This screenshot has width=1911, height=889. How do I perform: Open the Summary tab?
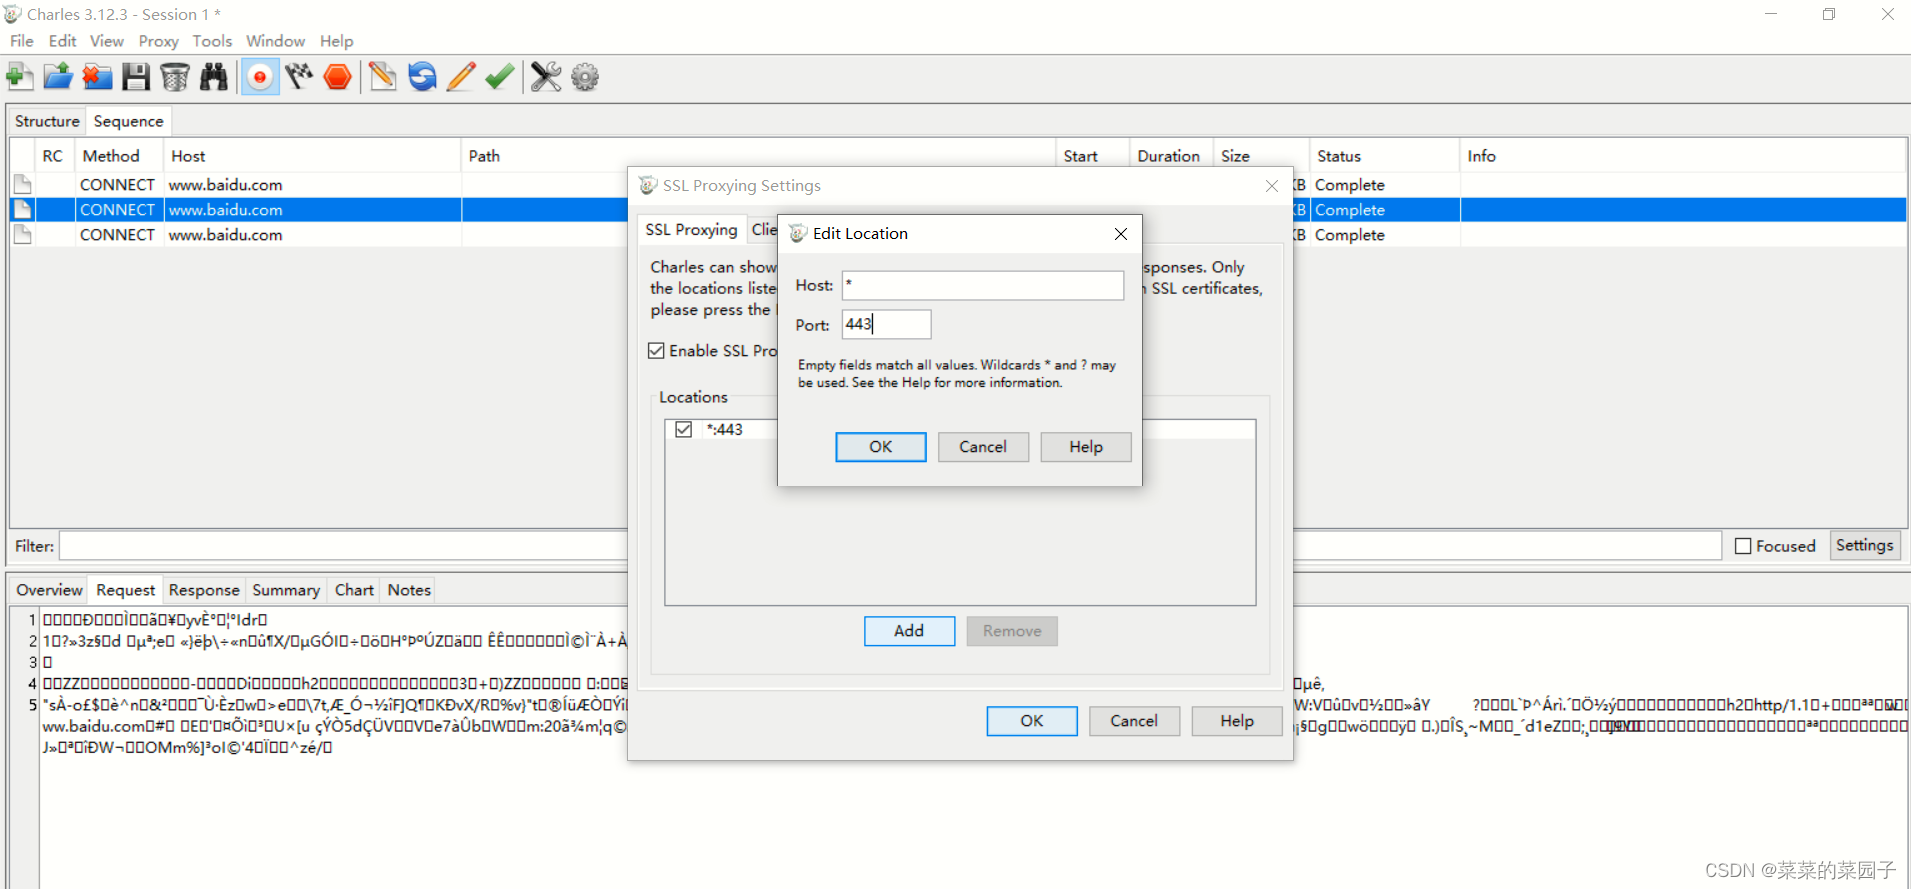[286, 590]
